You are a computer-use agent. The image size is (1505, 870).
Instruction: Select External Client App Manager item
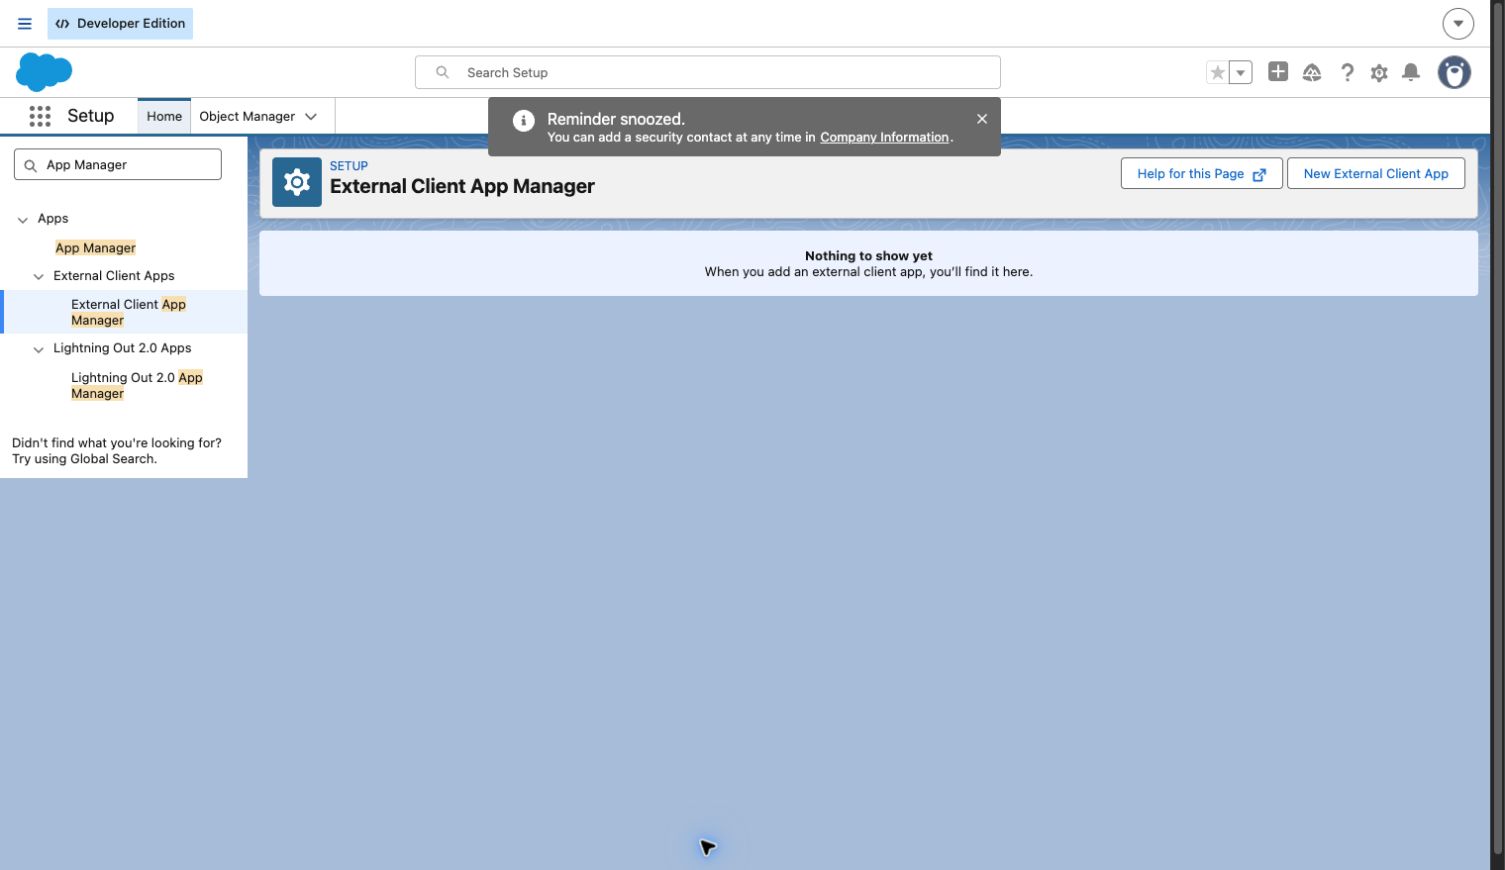pyautogui.click(x=124, y=312)
